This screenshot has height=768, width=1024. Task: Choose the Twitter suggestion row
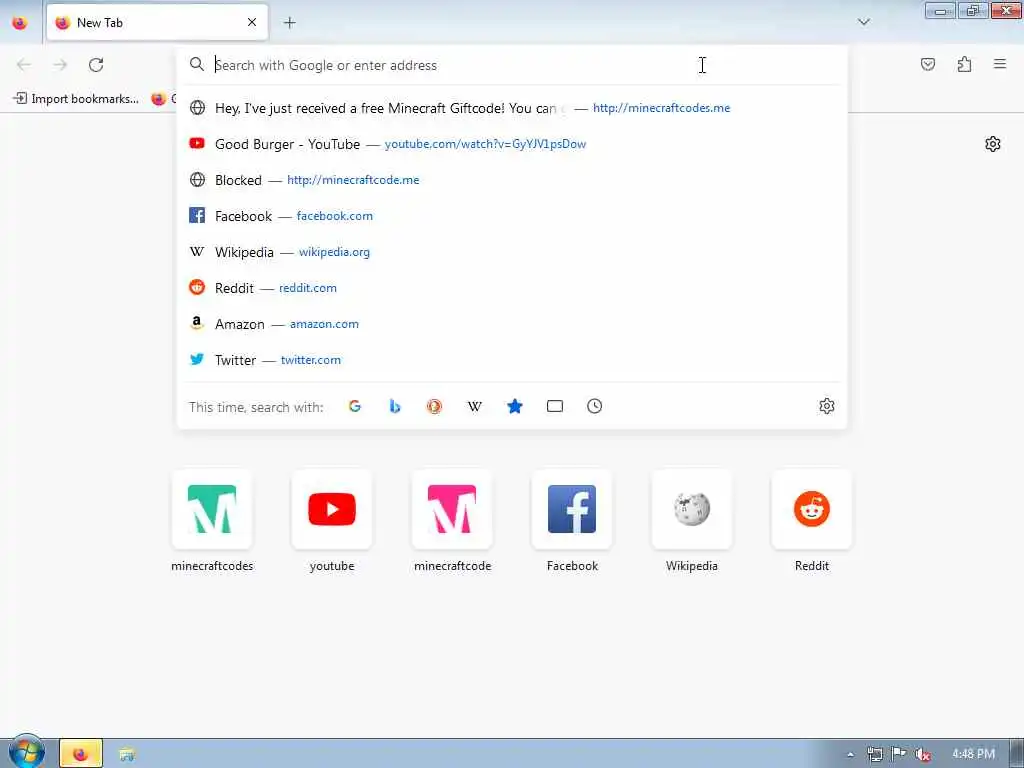click(511, 359)
